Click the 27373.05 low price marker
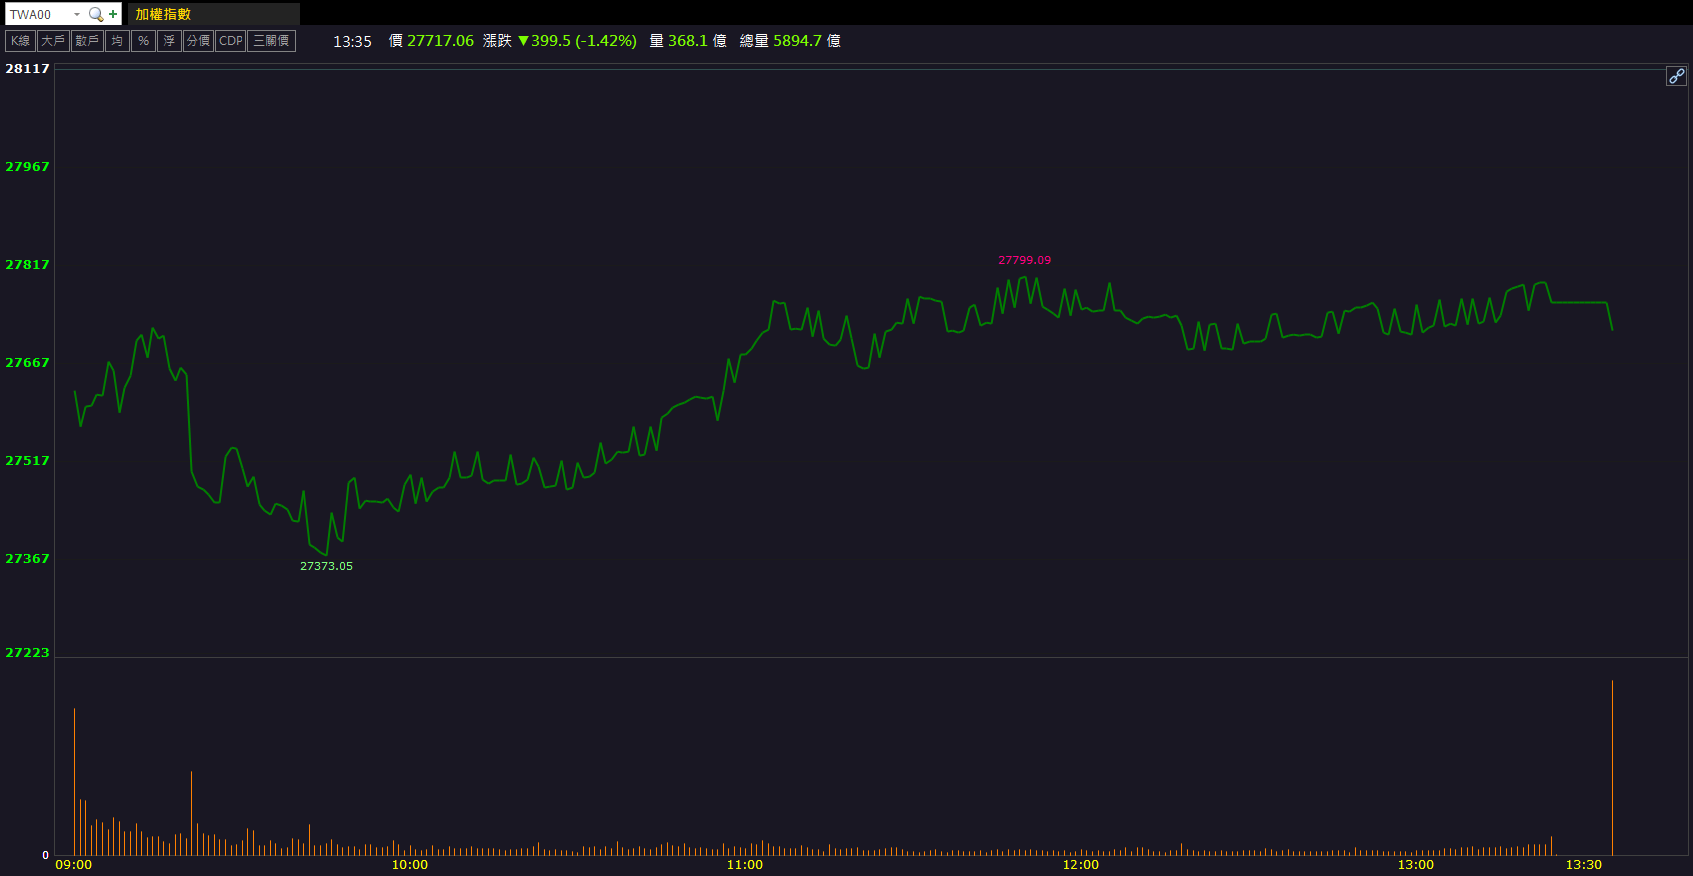 point(326,566)
